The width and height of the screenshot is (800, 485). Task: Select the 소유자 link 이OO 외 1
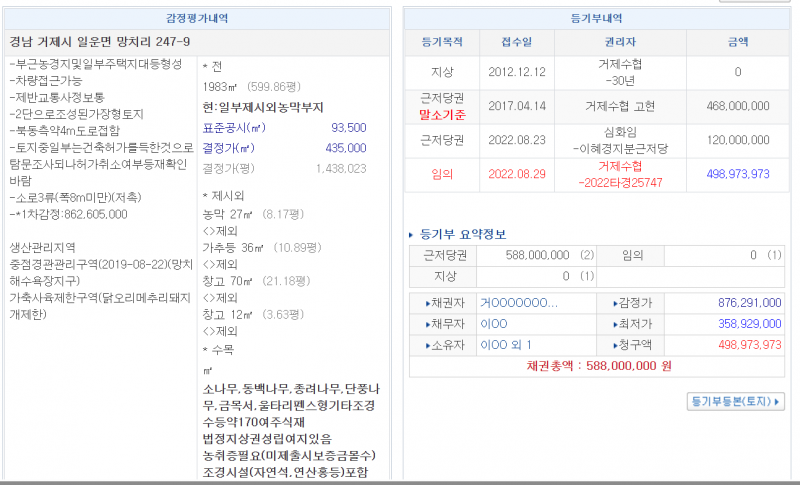pyautogui.click(x=506, y=345)
